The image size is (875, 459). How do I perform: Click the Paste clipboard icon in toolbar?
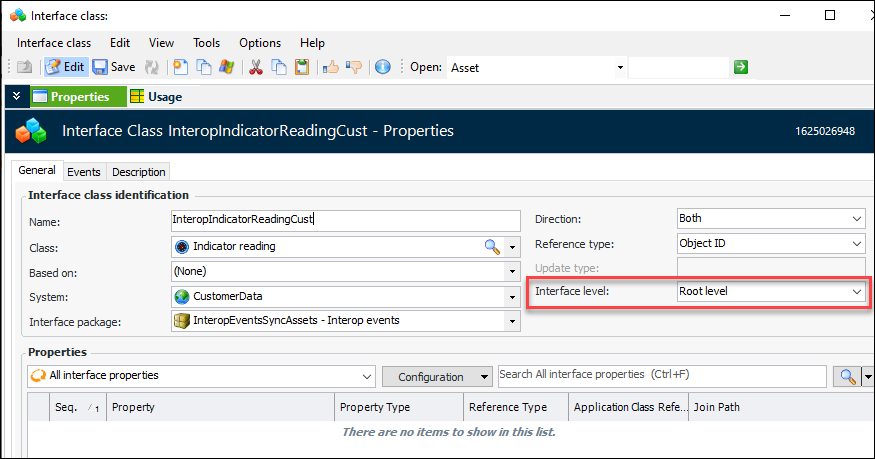(301, 67)
